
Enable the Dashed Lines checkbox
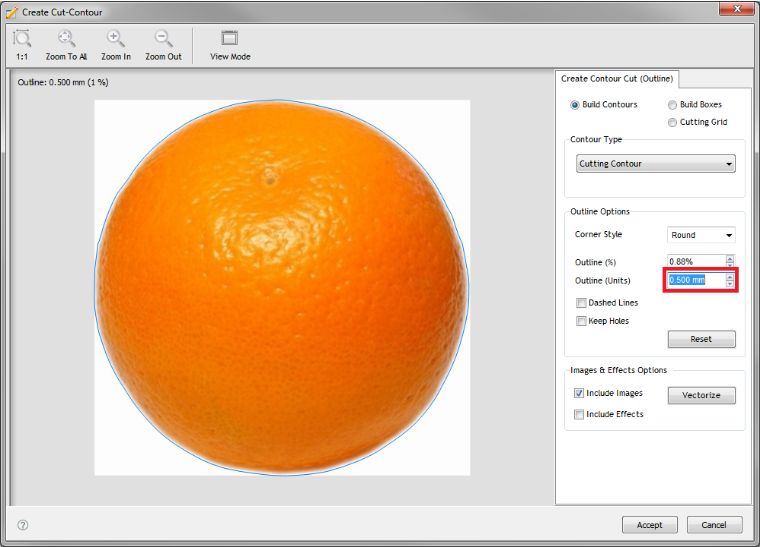[581, 303]
